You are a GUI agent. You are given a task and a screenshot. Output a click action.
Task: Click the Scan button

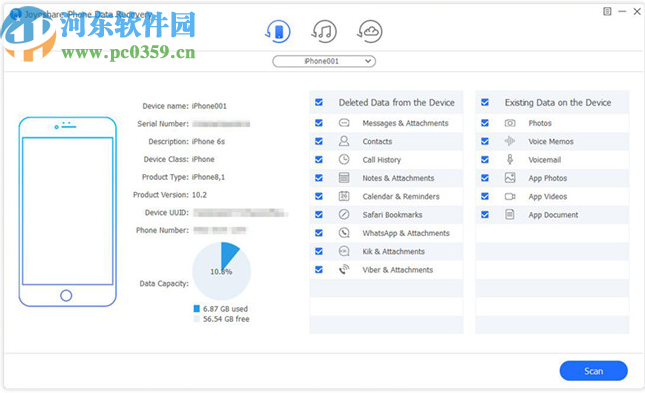coord(593,371)
